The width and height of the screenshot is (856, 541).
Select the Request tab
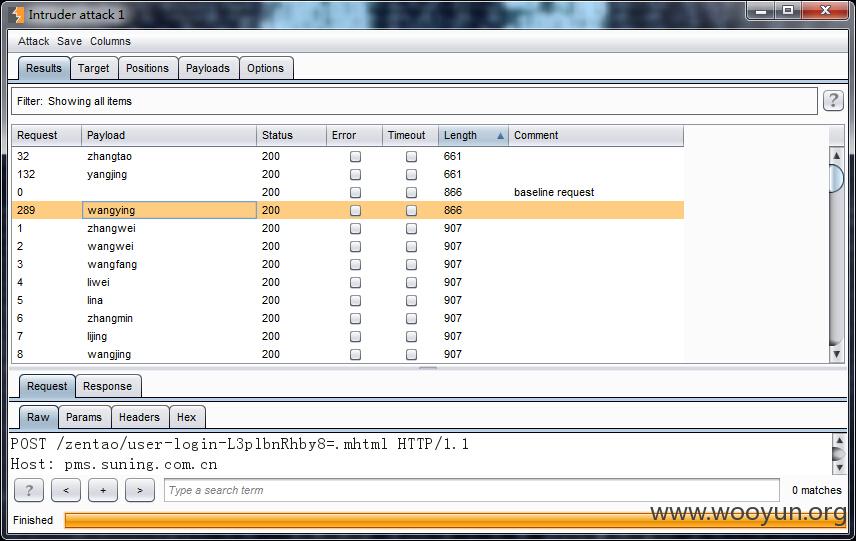(x=47, y=386)
